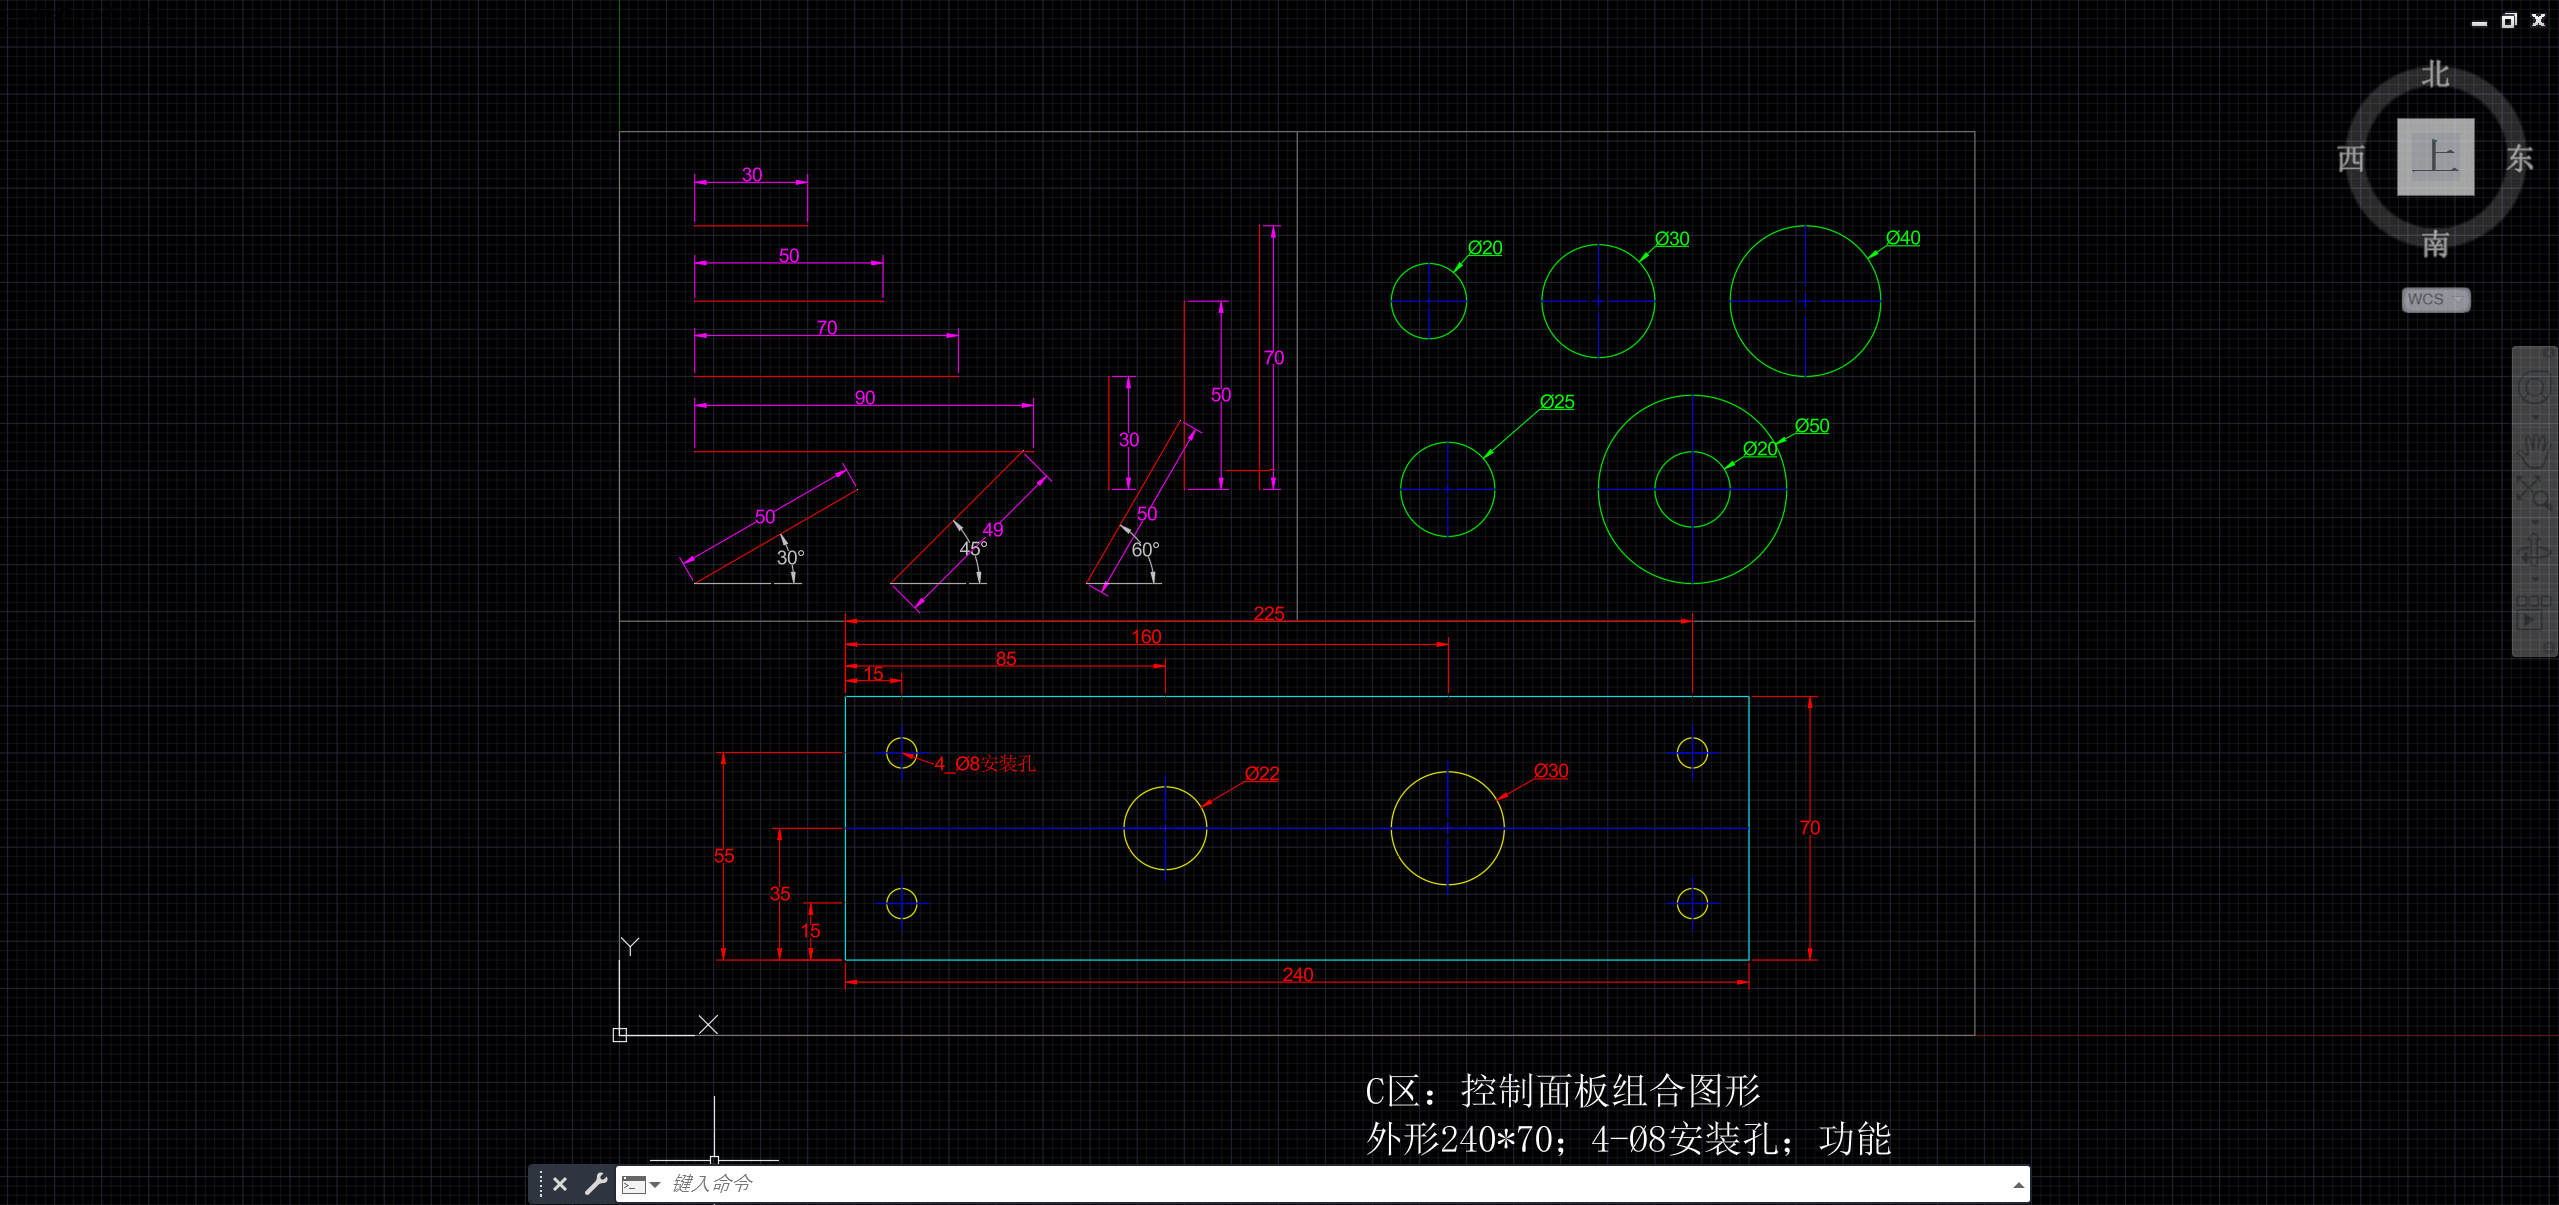The width and height of the screenshot is (2559, 1205).
Task: Select the Ø22 dimension label
Action: [1262, 774]
